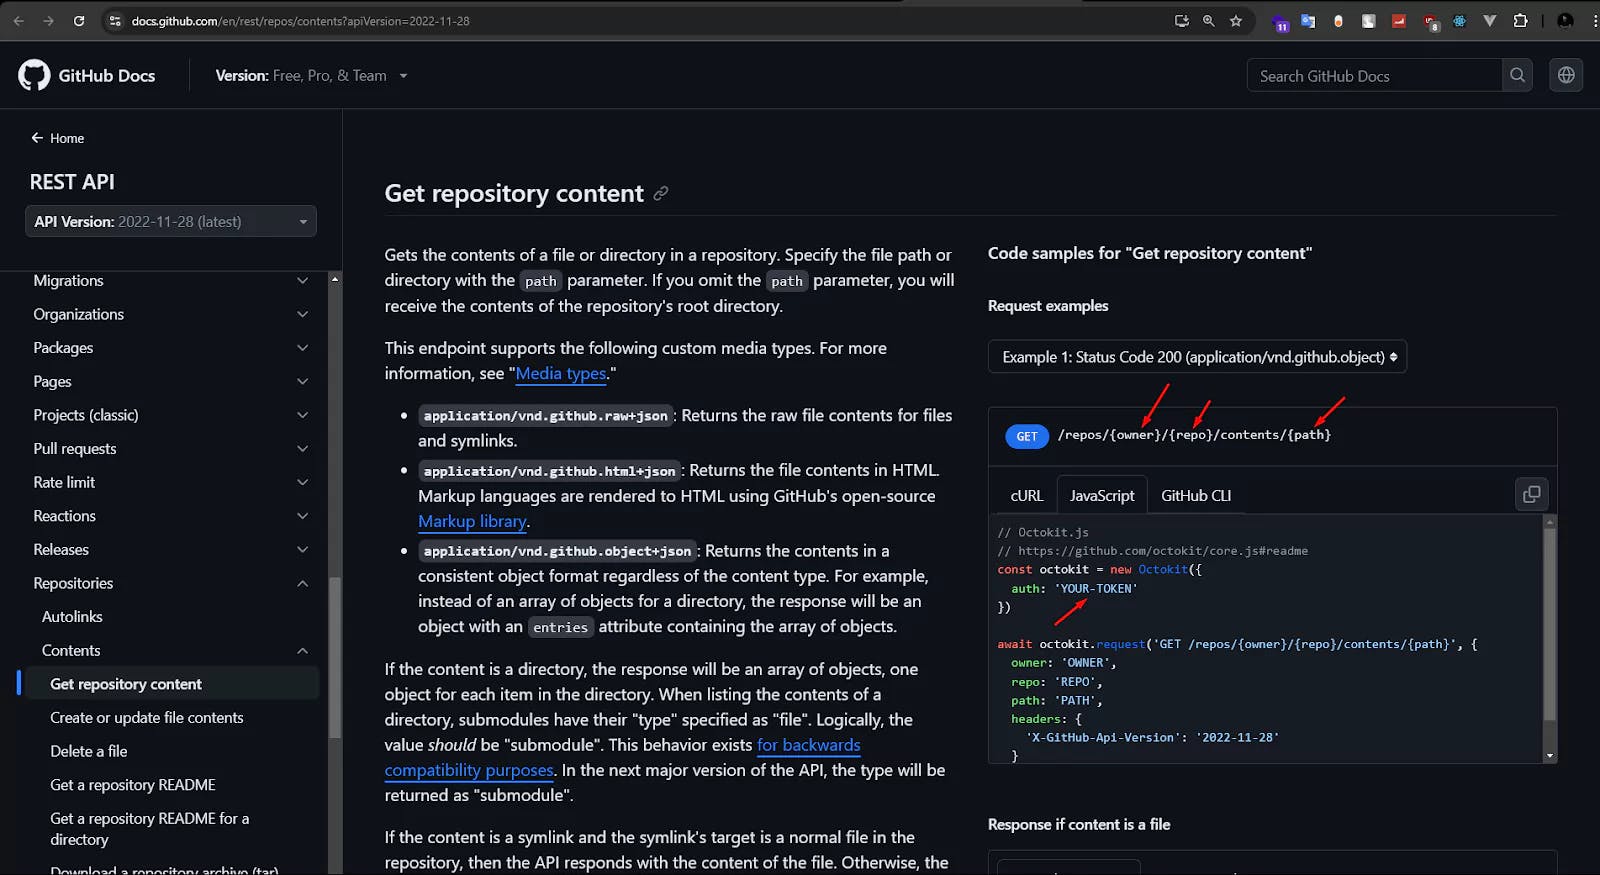Click the heading anchor link icon
The image size is (1600, 875).
pyautogui.click(x=661, y=194)
